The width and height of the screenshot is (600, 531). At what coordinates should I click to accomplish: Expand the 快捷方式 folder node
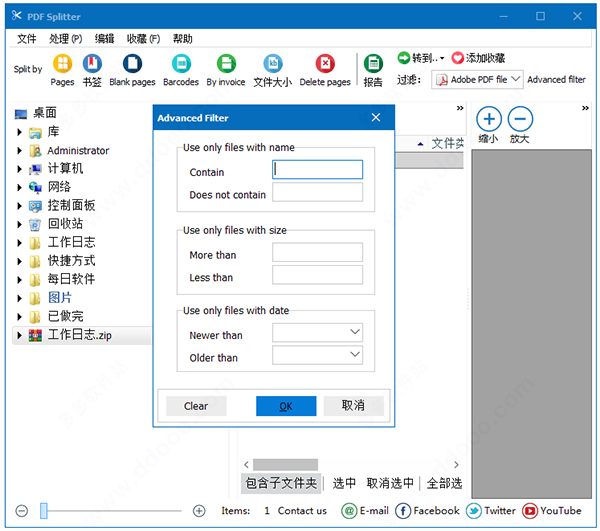19,261
